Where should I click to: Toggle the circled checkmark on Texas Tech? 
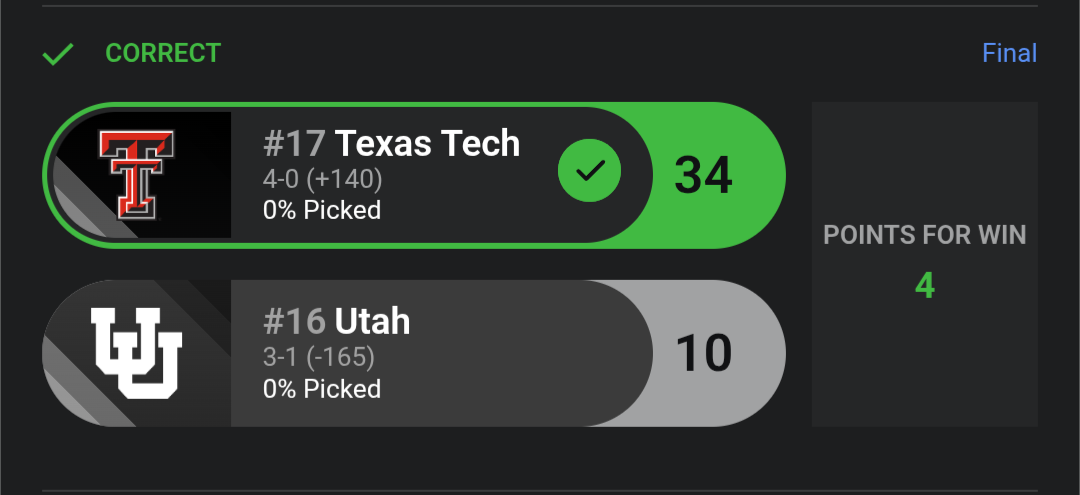click(x=589, y=172)
